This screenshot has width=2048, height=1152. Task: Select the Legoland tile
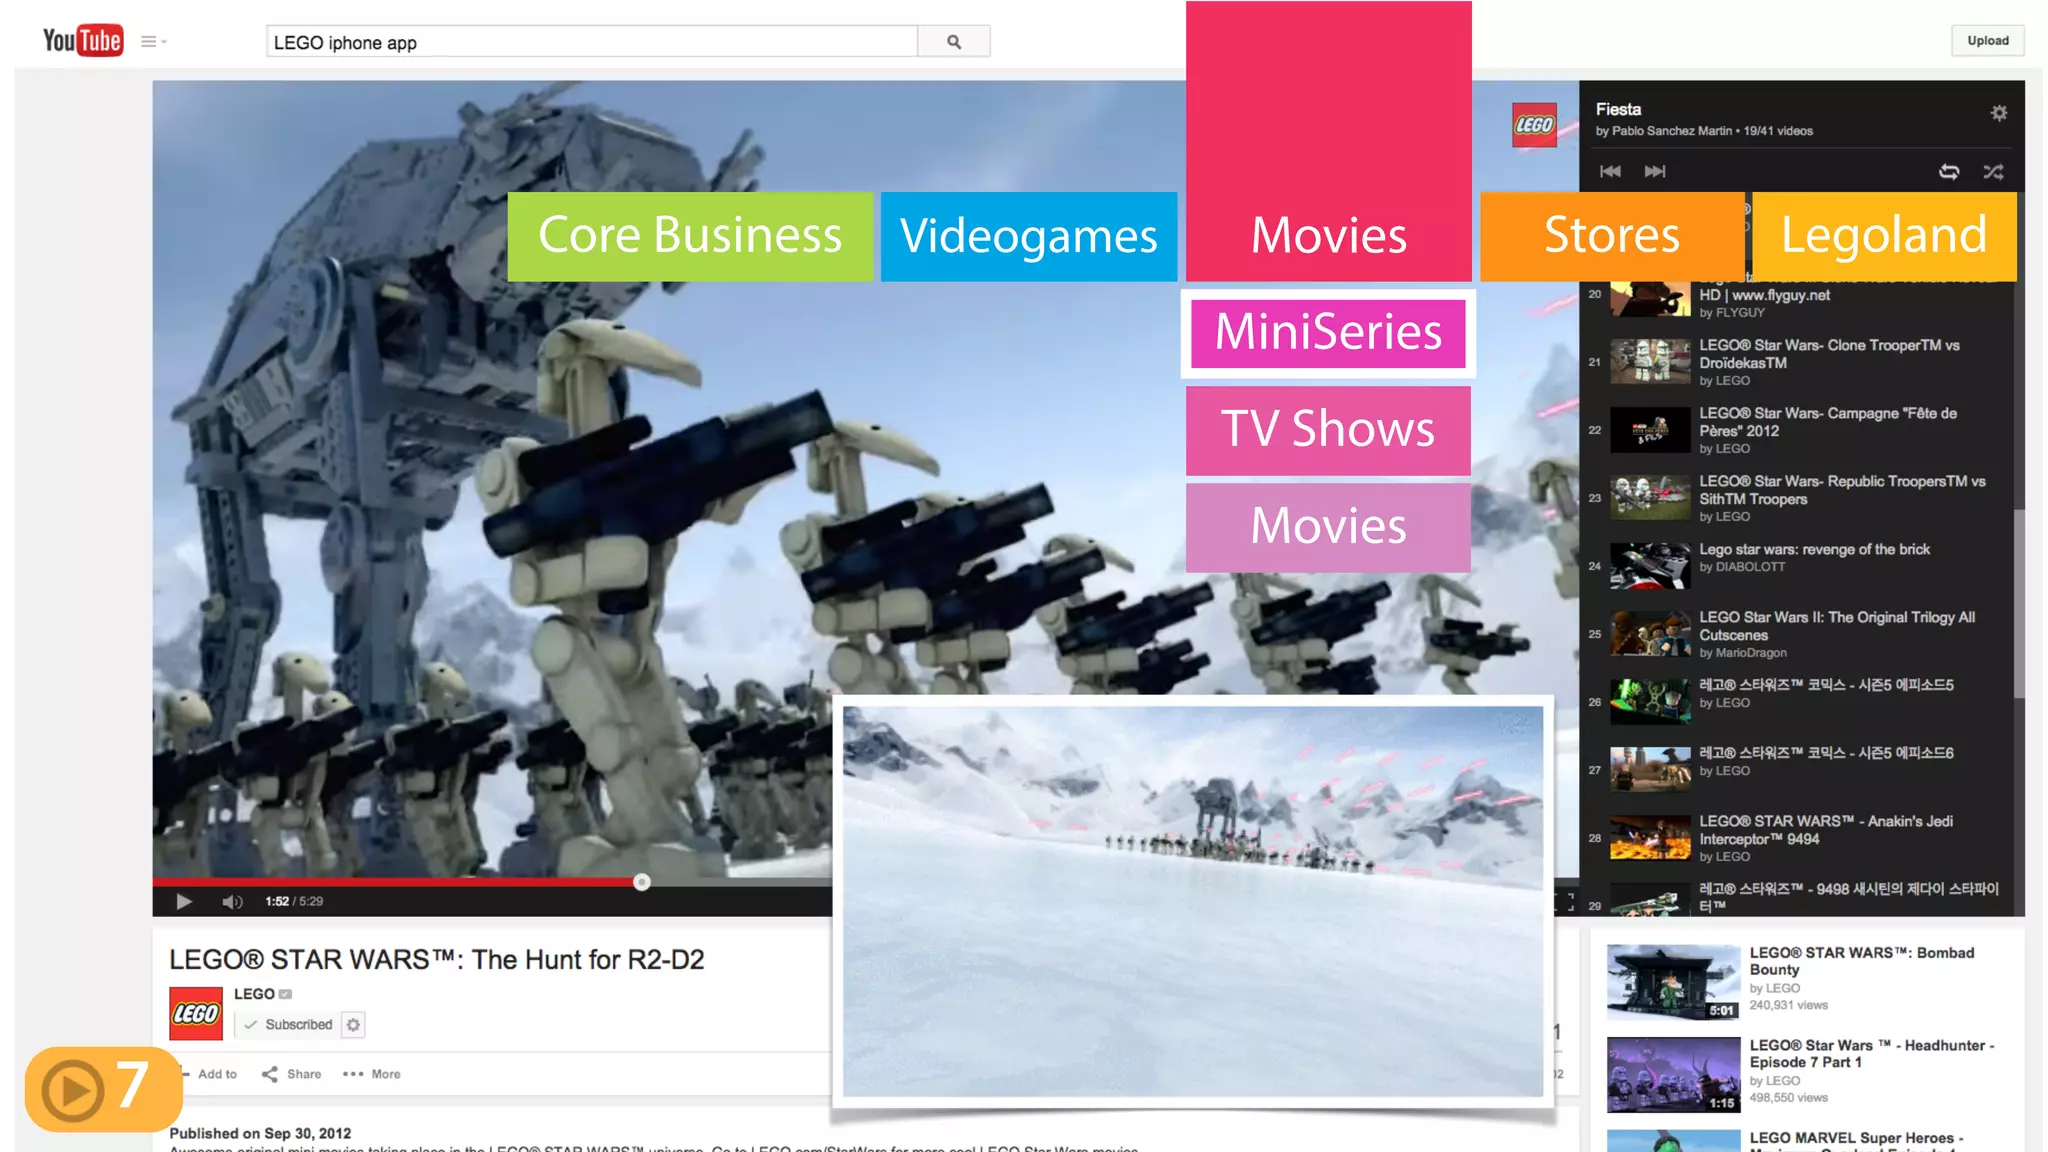1884,236
